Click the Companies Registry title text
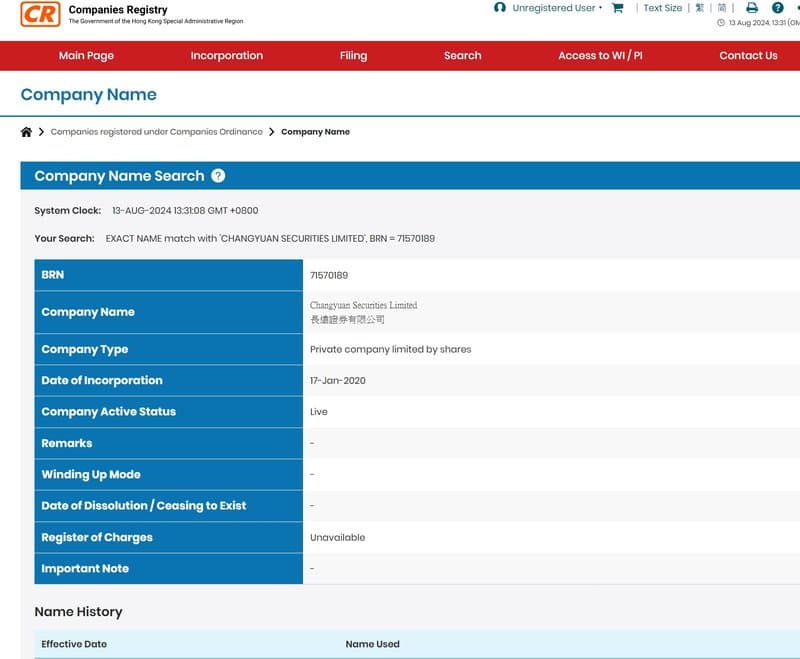Viewport: 800px width, 659px height. 118,10
